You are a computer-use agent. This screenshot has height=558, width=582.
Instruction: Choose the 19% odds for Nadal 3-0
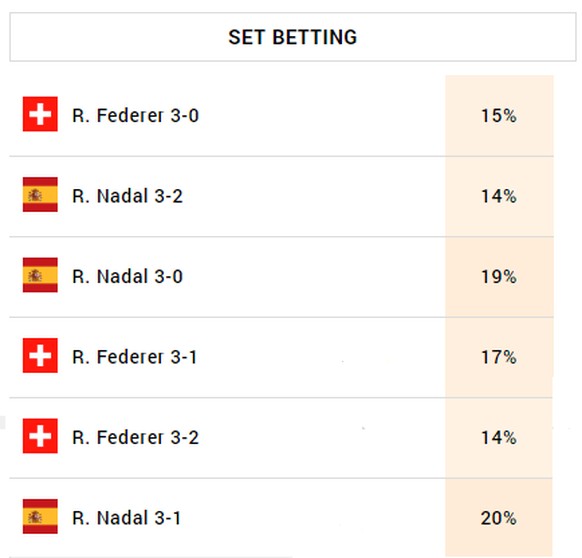coord(499,277)
